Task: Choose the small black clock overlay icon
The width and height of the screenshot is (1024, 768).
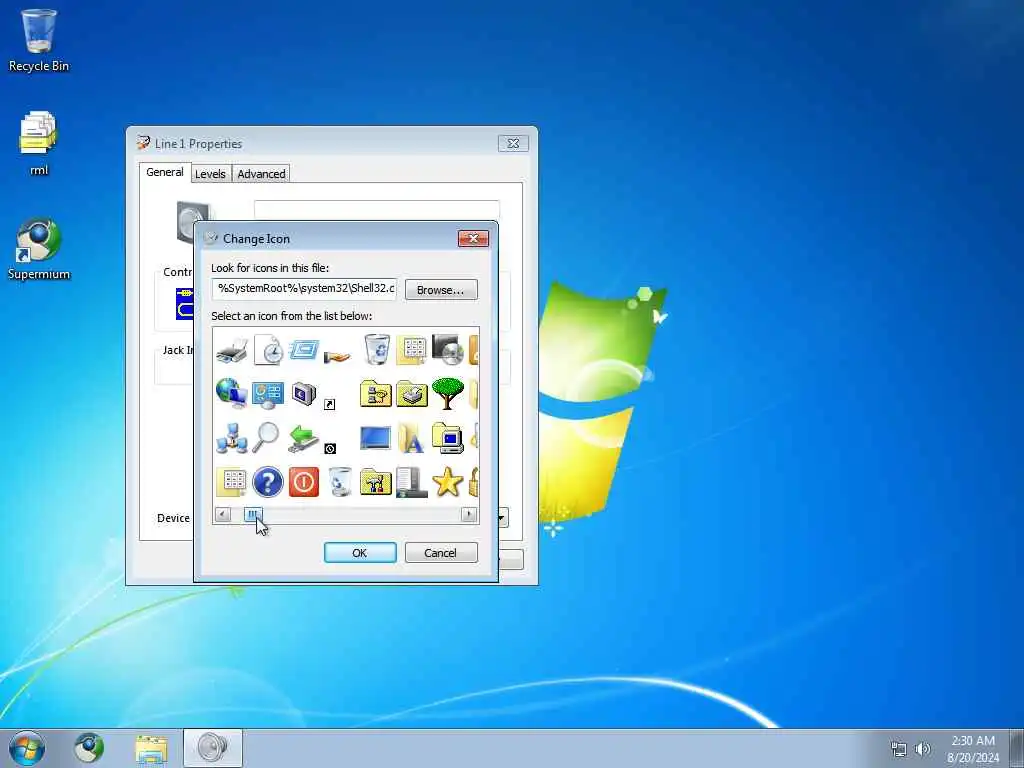Action: [x=330, y=448]
